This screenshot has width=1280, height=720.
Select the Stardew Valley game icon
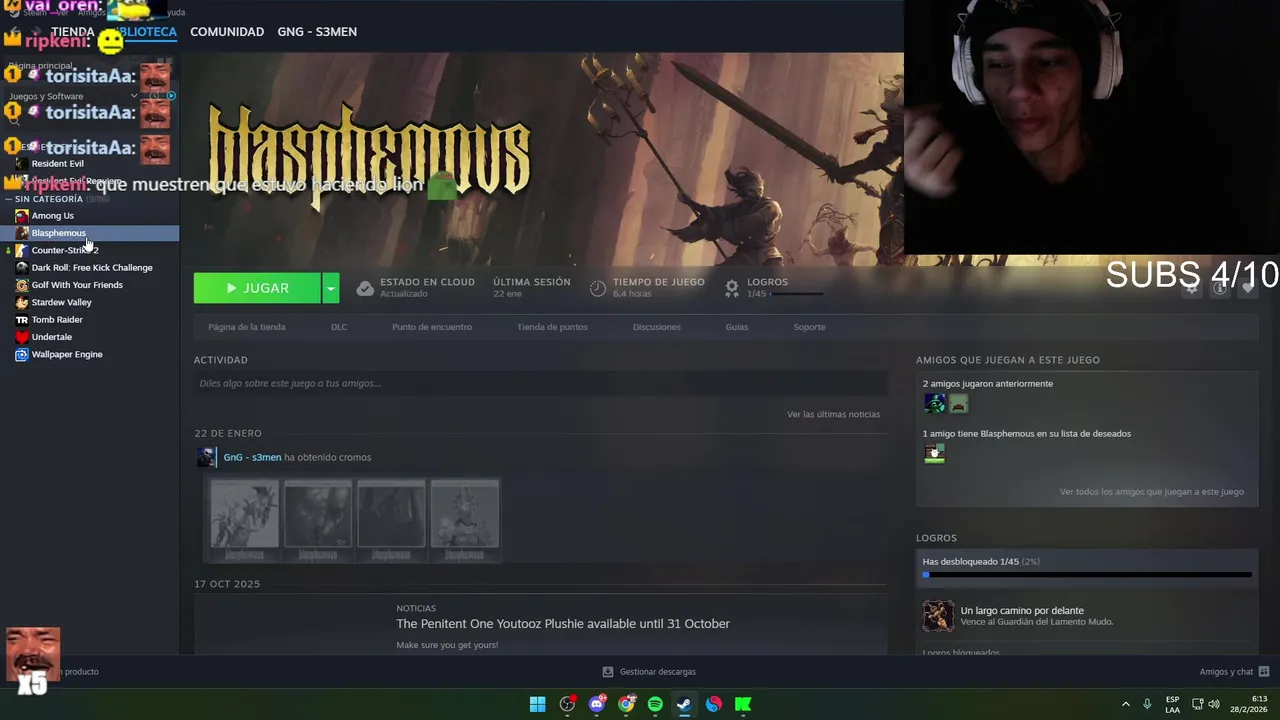pyautogui.click(x=21, y=302)
